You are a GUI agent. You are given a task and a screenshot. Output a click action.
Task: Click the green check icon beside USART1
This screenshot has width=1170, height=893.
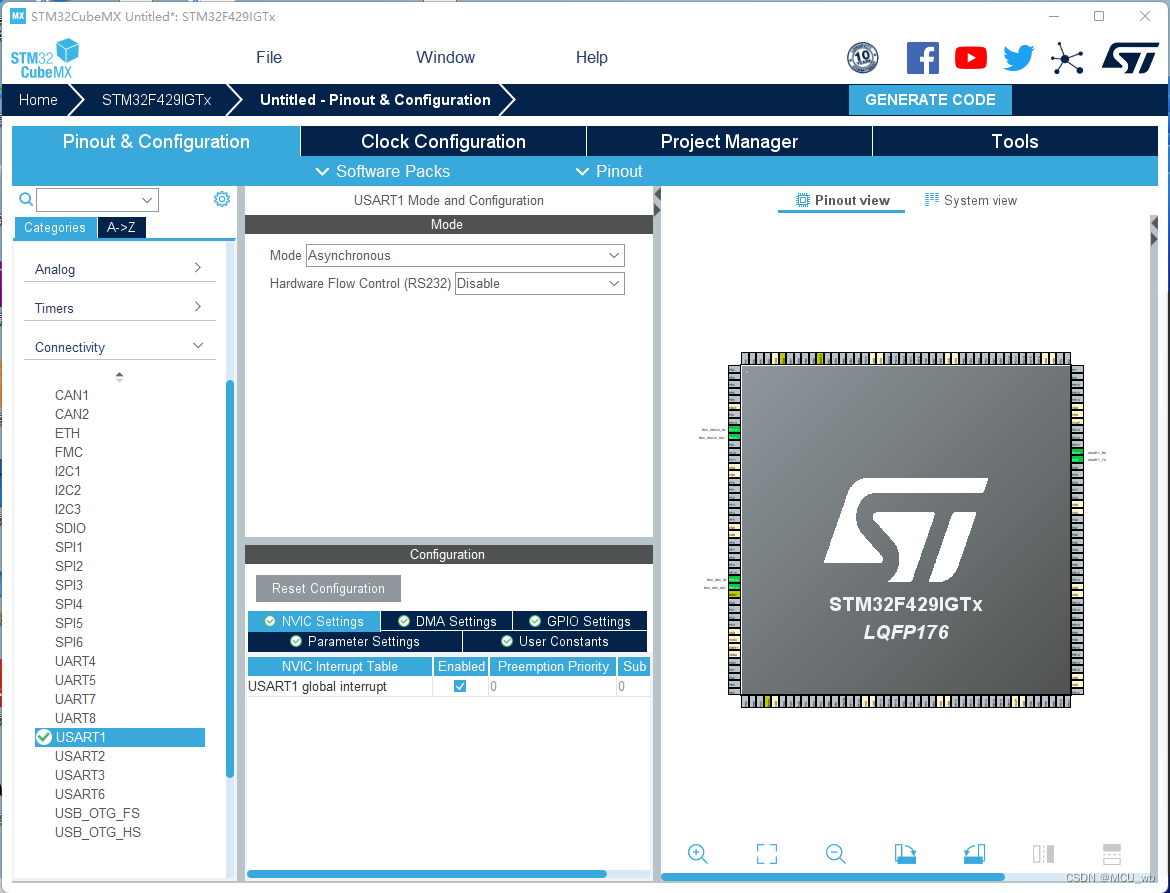(x=44, y=737)
